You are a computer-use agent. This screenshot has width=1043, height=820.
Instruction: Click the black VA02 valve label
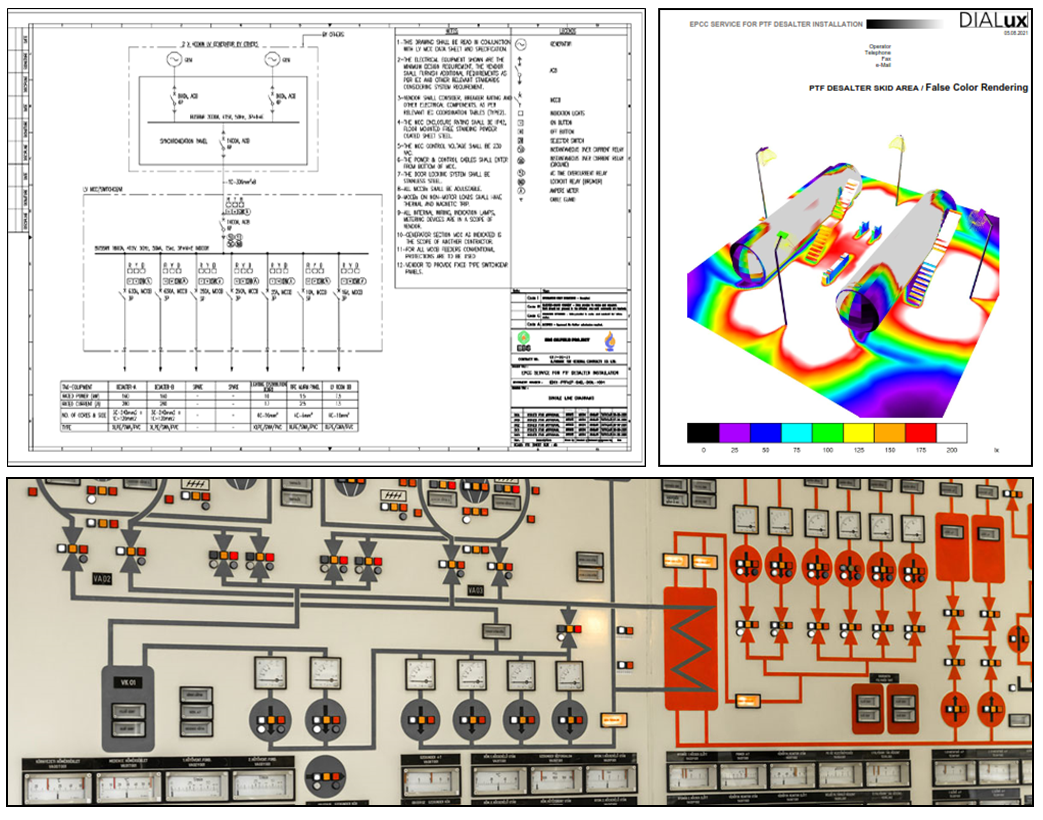pyautogui.click(x=102, y=579)
